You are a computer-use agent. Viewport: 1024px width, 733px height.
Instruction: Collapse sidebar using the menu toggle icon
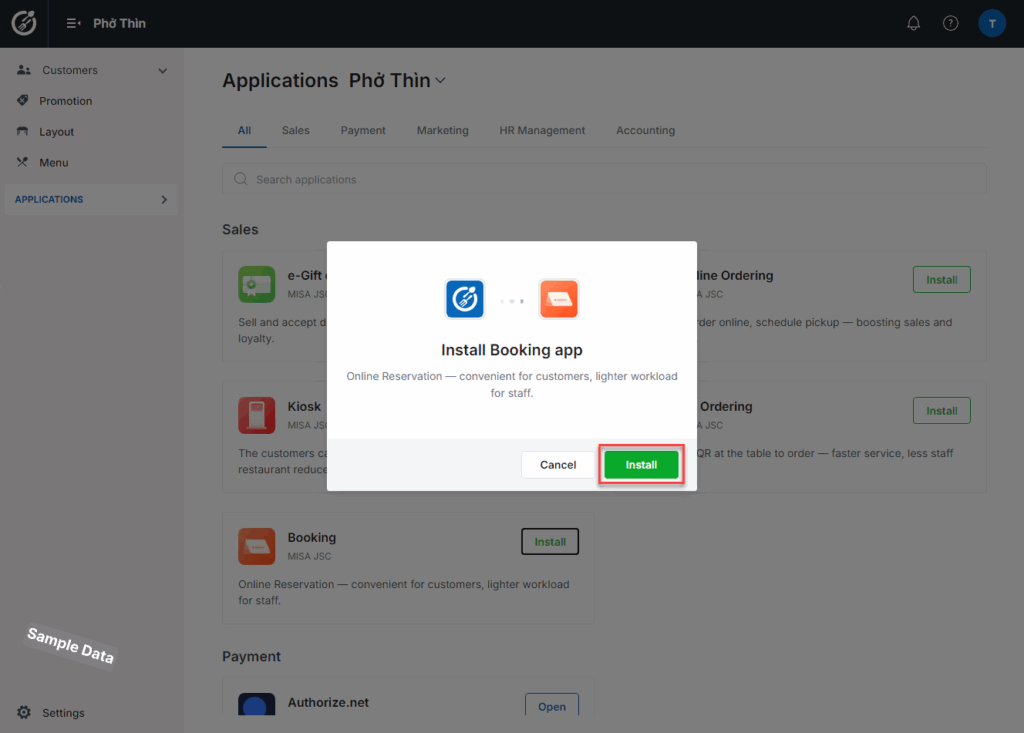click(x=73, y=23)
